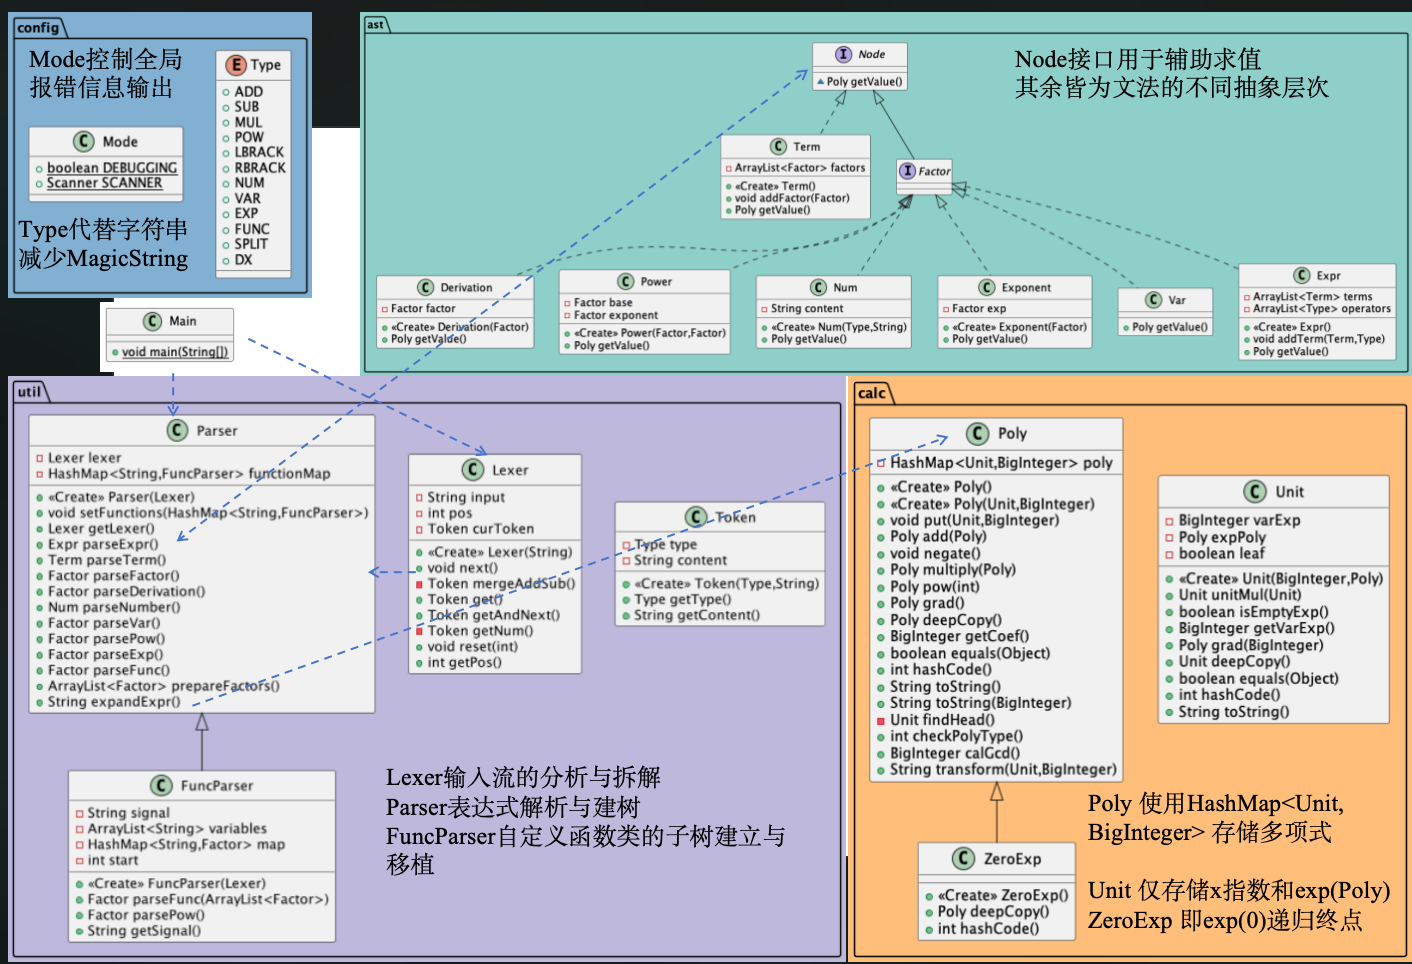This screenshot has height=964, width=1412.
Task: Select the config package tab label
Action: pyautogui.click(x=38, y=27)
